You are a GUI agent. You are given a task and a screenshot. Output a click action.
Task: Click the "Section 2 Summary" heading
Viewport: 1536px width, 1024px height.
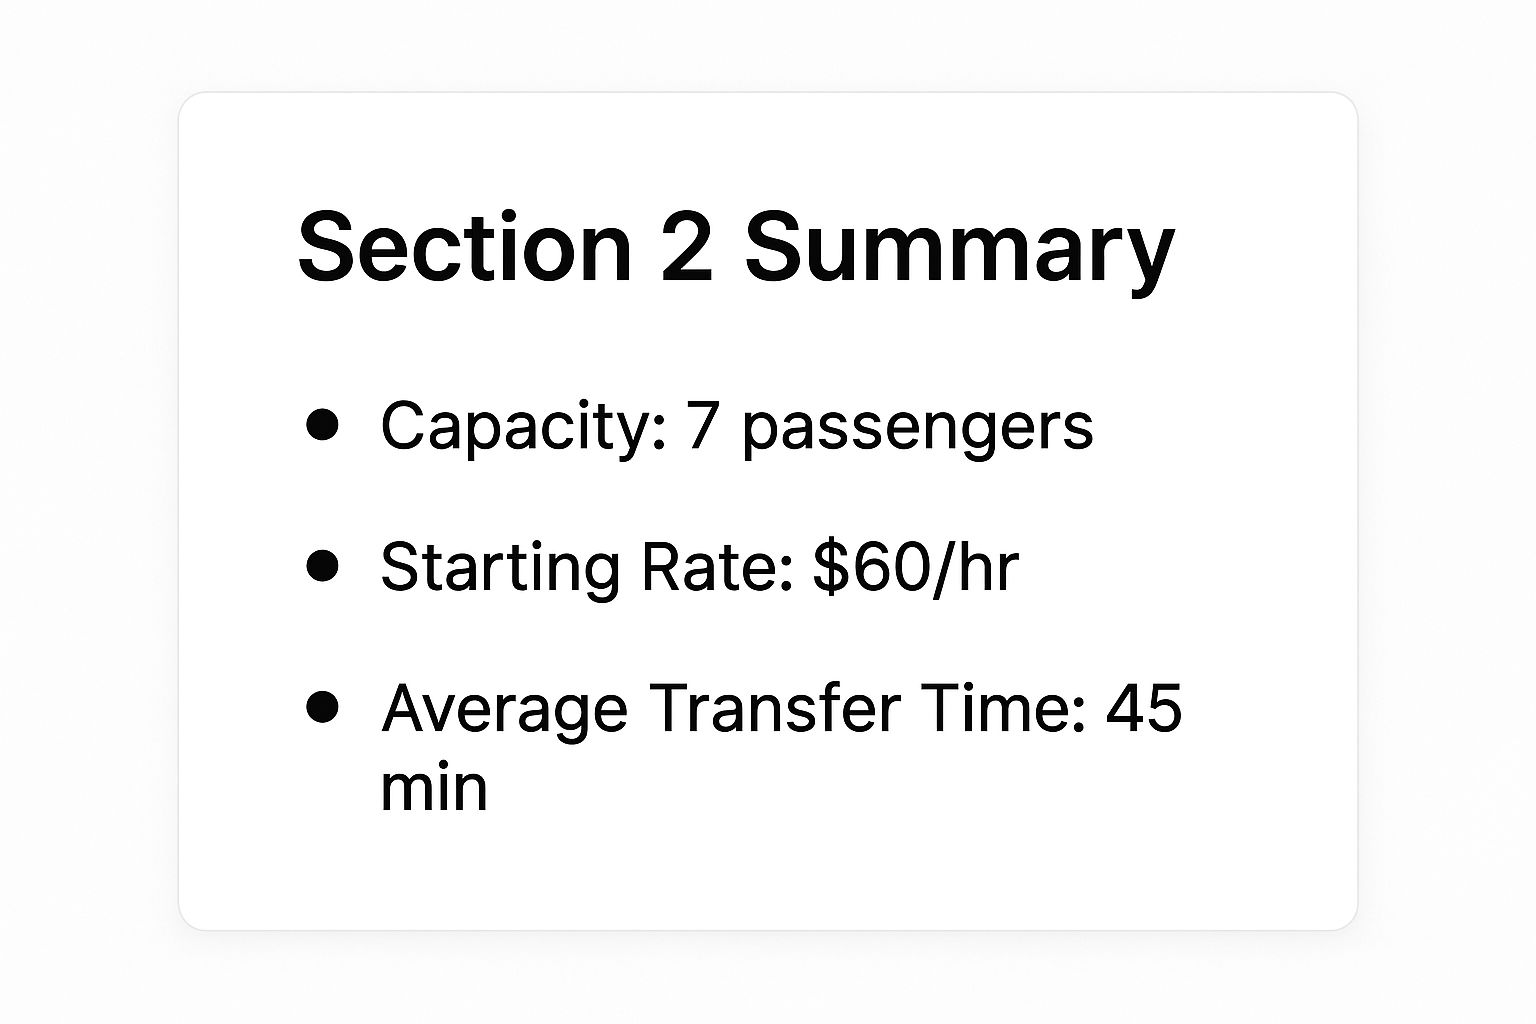(735, 247)
